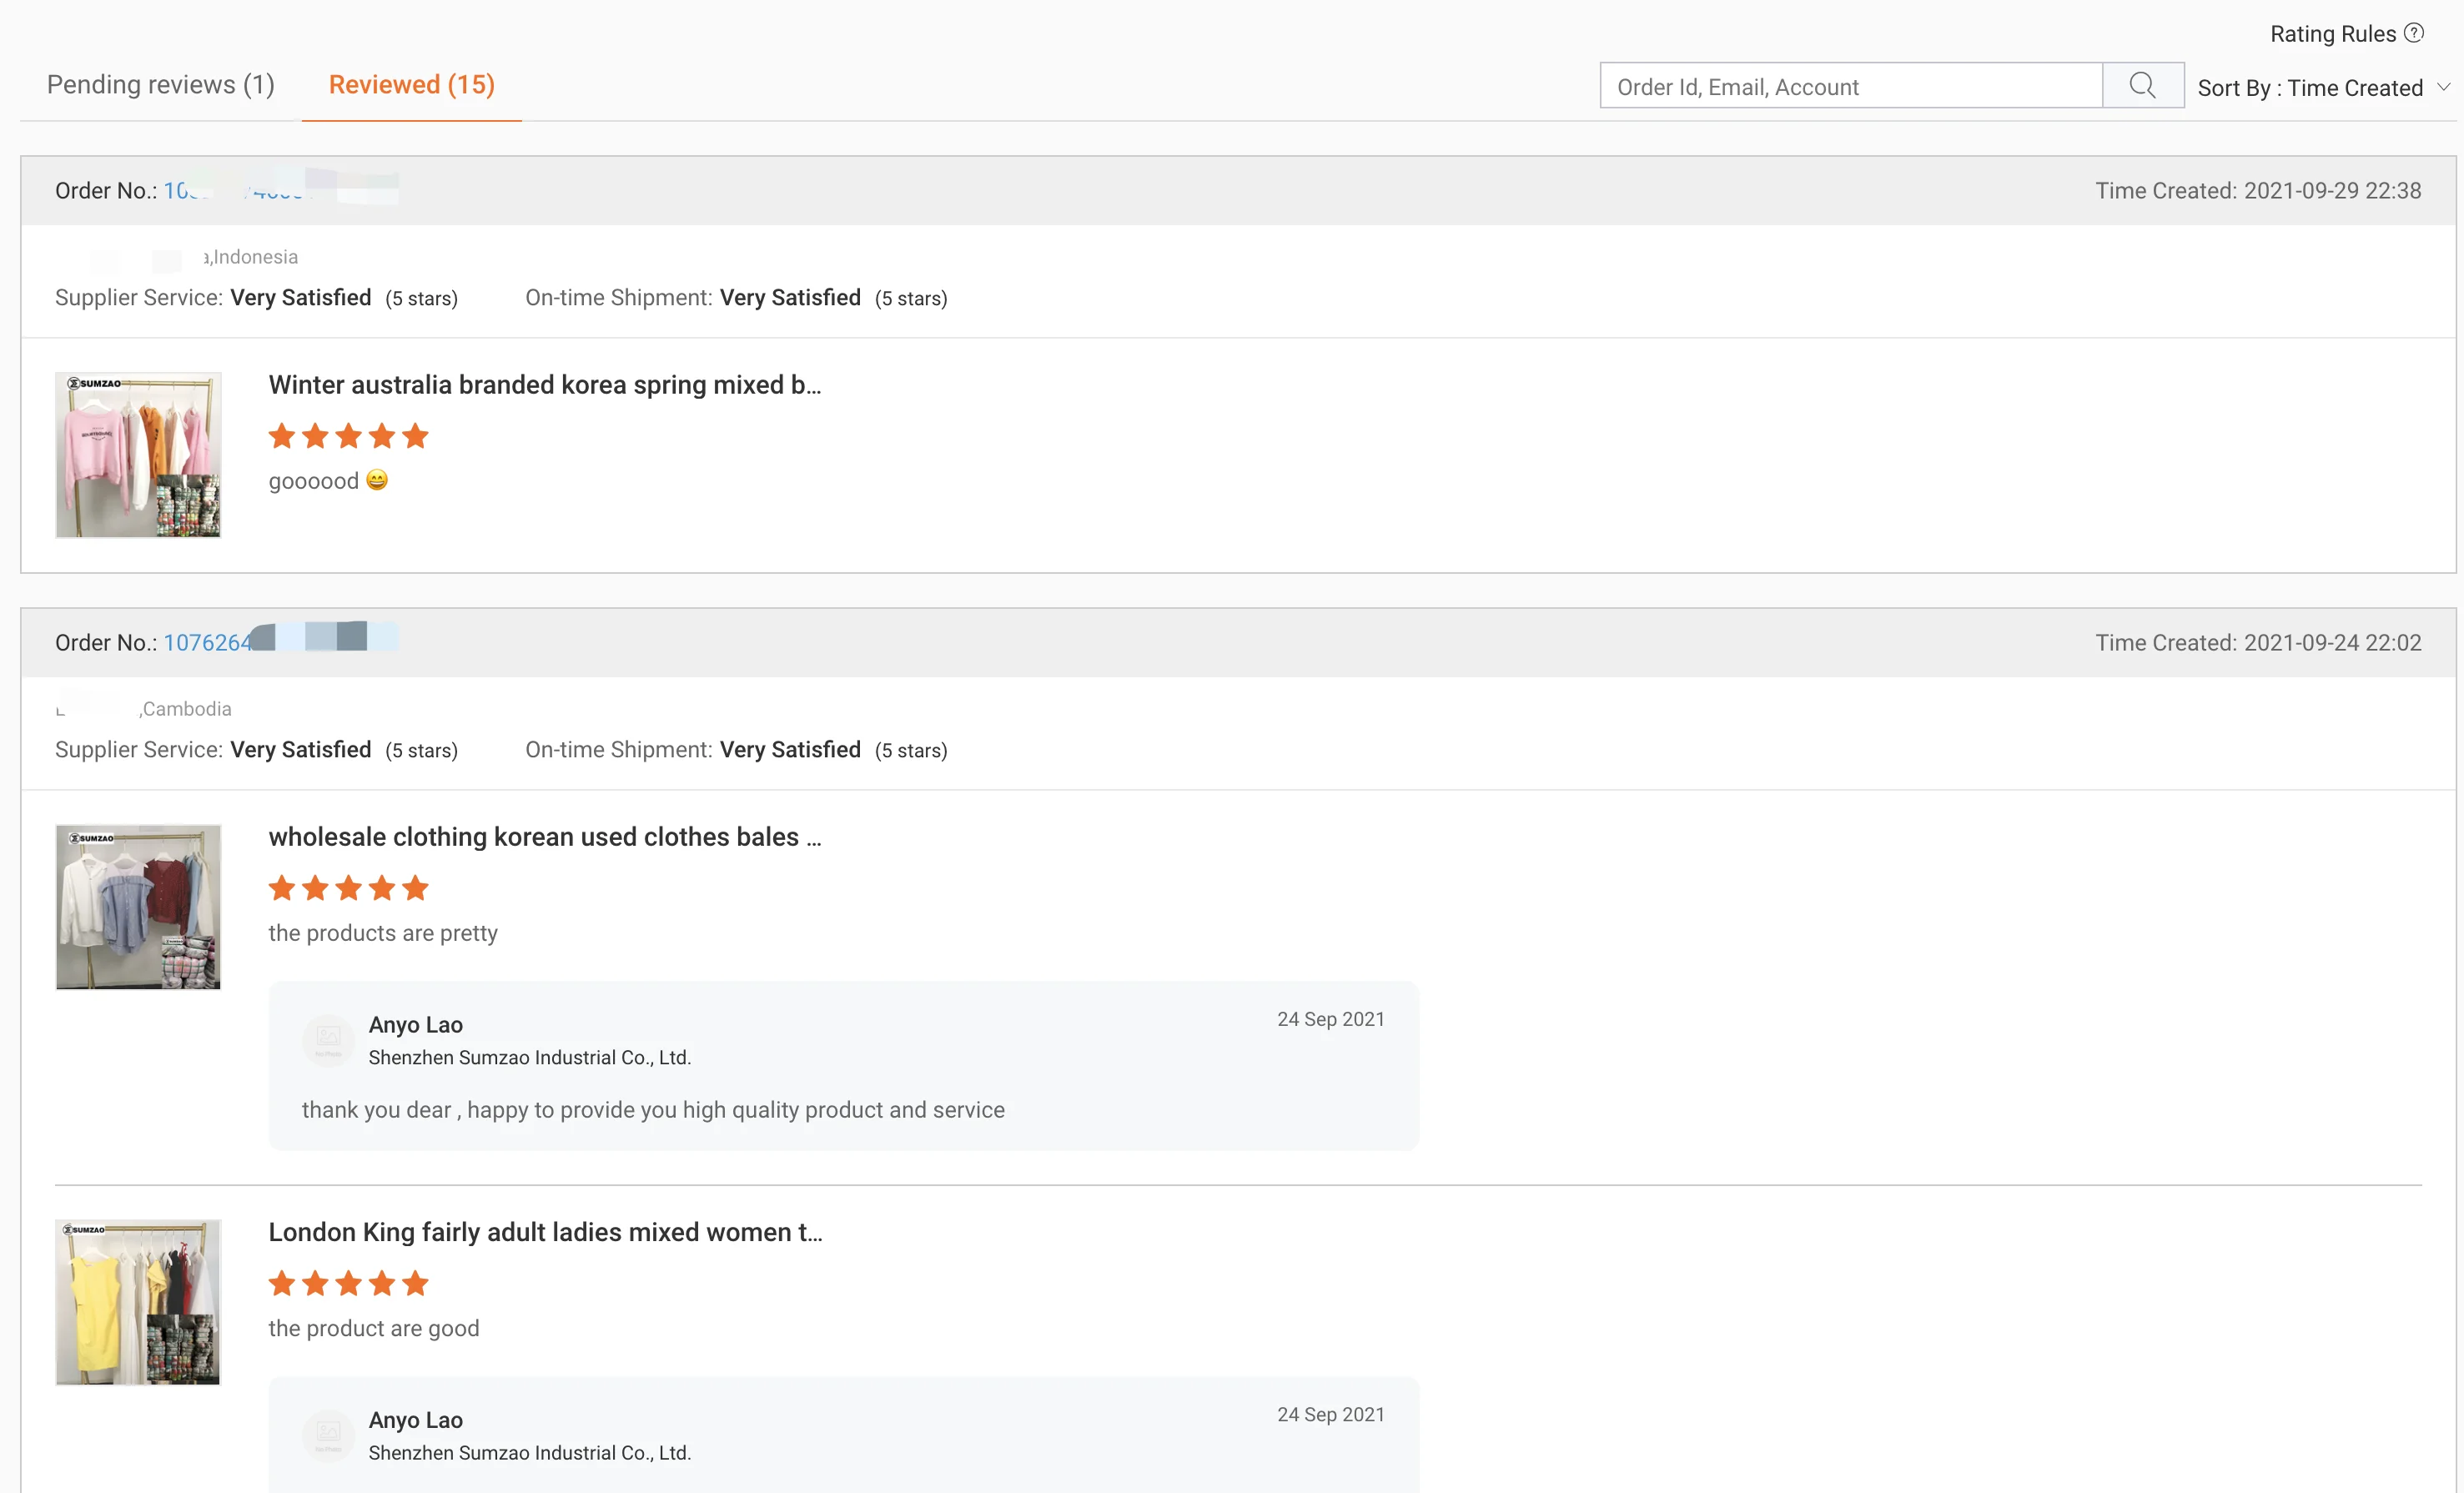Select the Reviewed (15) tab
The width and height of the screenshot is (2464, 1493).
(411, 85)
